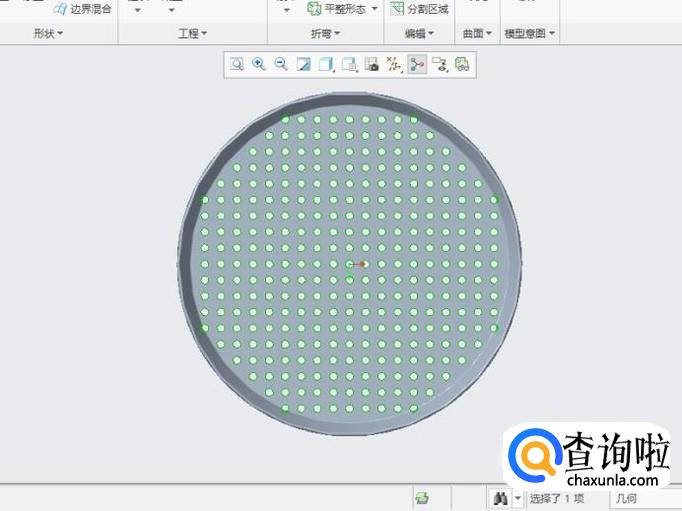
Task: Click the binoculars search icon in status bar
Action: click(x=501, y=498)
